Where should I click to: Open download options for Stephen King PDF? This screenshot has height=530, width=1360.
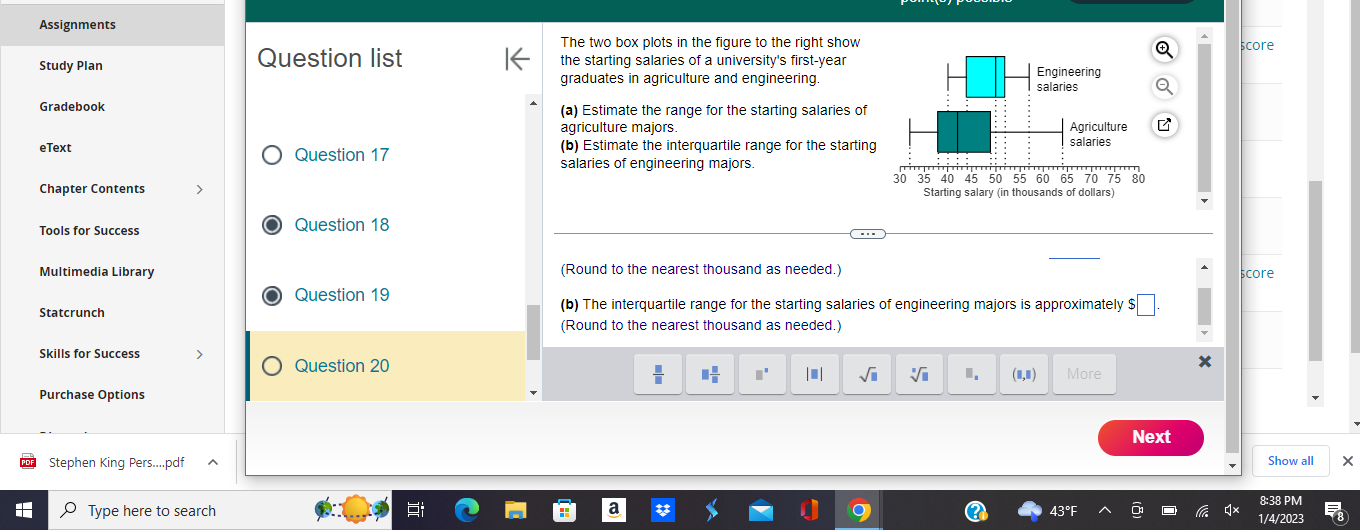[x=212, y=462]
